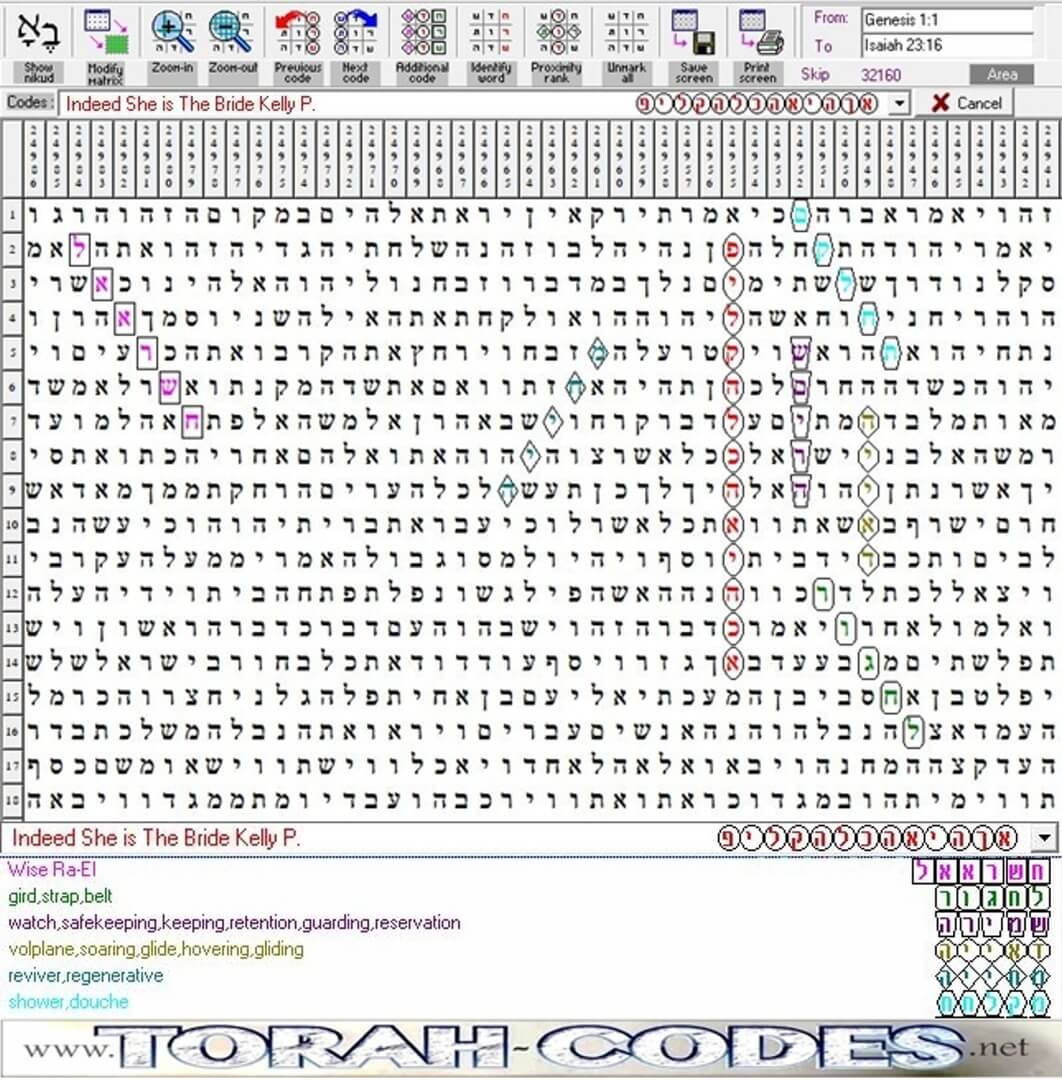Zoom in on the matrix
Screen dimensions: 1062x1080
point(172,33)
